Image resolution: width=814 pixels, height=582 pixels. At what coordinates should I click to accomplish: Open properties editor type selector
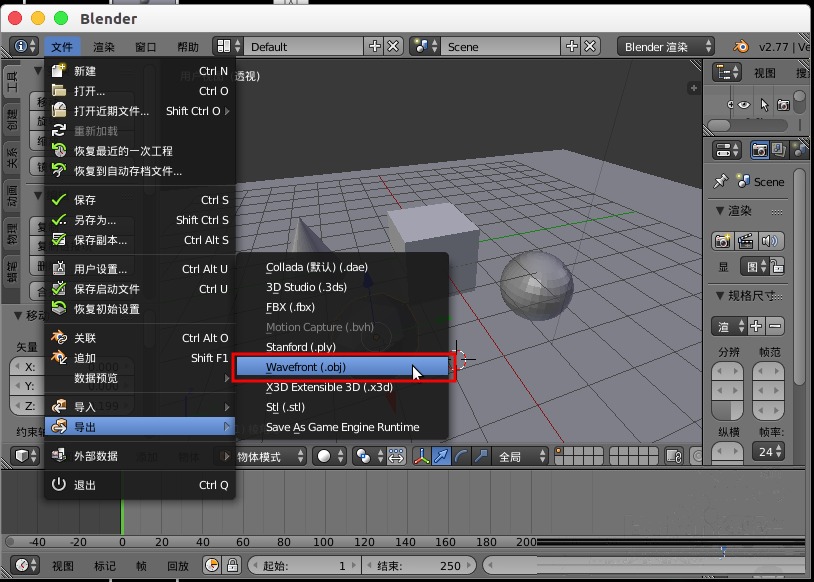pyautogui.click(x=727, y=150)
